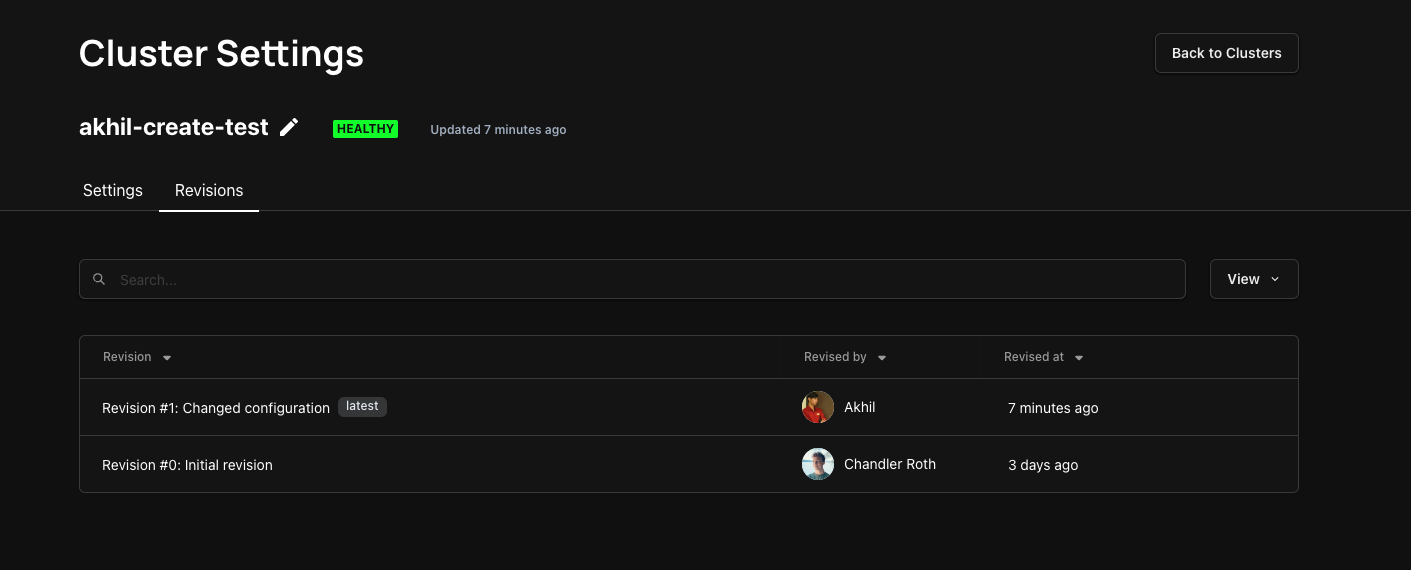Screen dimensions: 1411x570
Task: Sort by the Revised by column arrow
Action: click(882, 358)
